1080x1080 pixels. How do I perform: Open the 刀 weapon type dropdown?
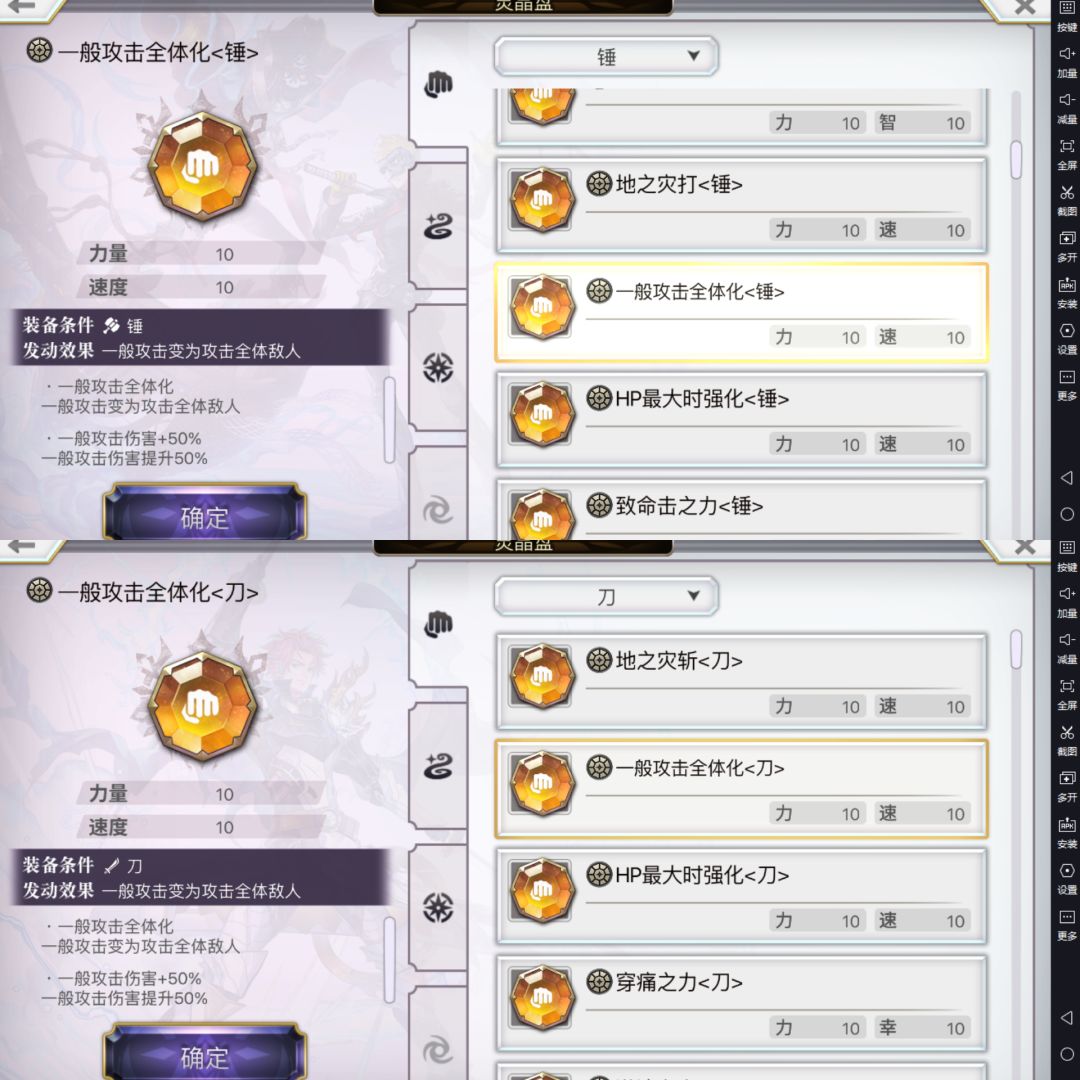tap(606, 596)
